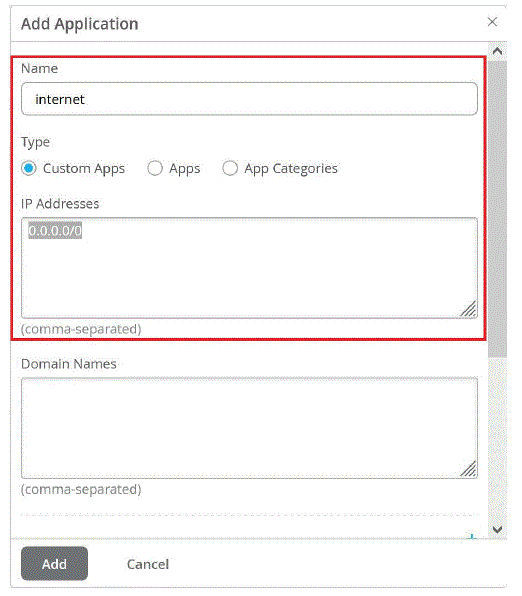The width and height of the screenshot is (522, 596).
Task: Select the App Categories radio button
Action: (230, 168)
